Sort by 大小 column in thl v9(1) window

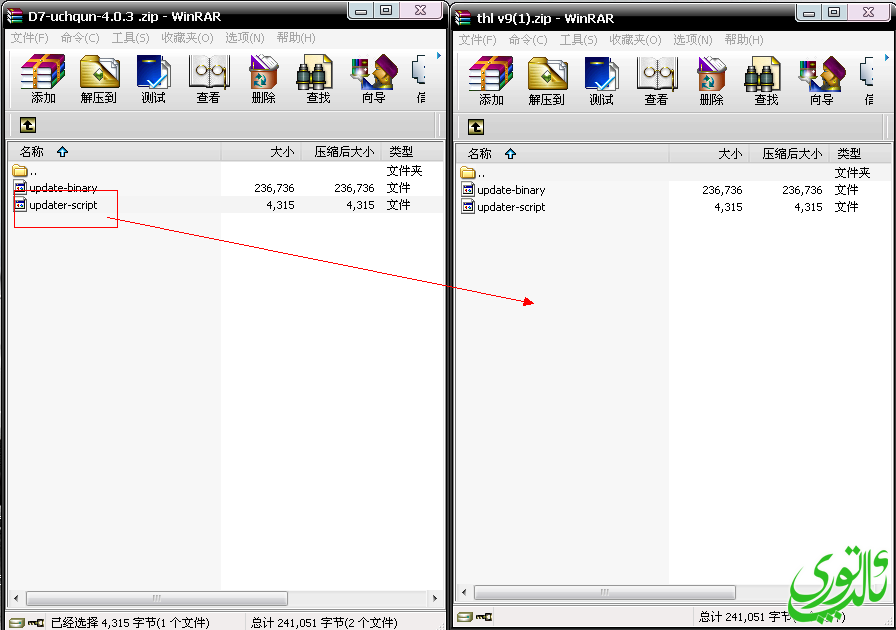pyautogui.click(x=709, y=154)
